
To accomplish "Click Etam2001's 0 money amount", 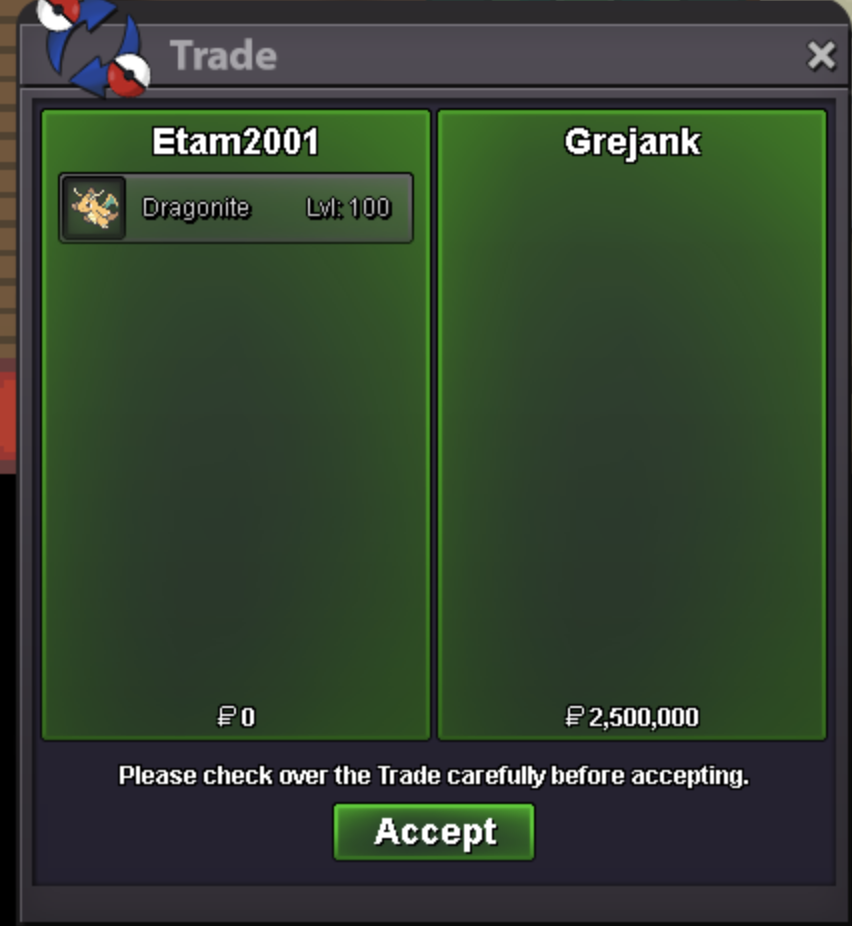I will pyautogui.click(x=248, y=717).
